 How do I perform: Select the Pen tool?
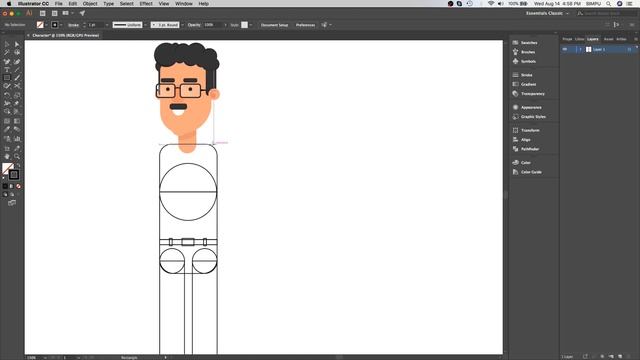point(7,62)
